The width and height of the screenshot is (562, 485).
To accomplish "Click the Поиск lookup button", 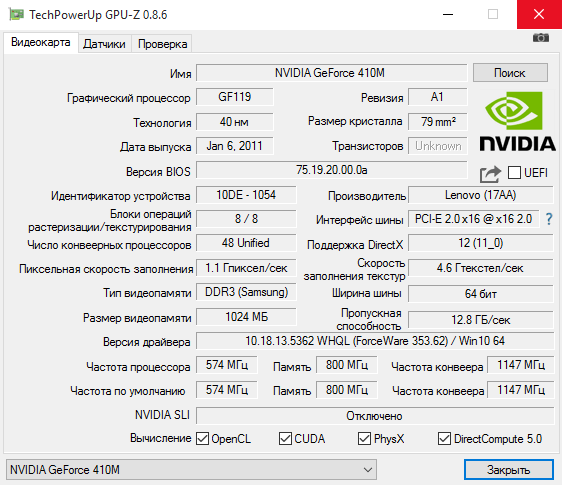I will click(x=510, y=73).
